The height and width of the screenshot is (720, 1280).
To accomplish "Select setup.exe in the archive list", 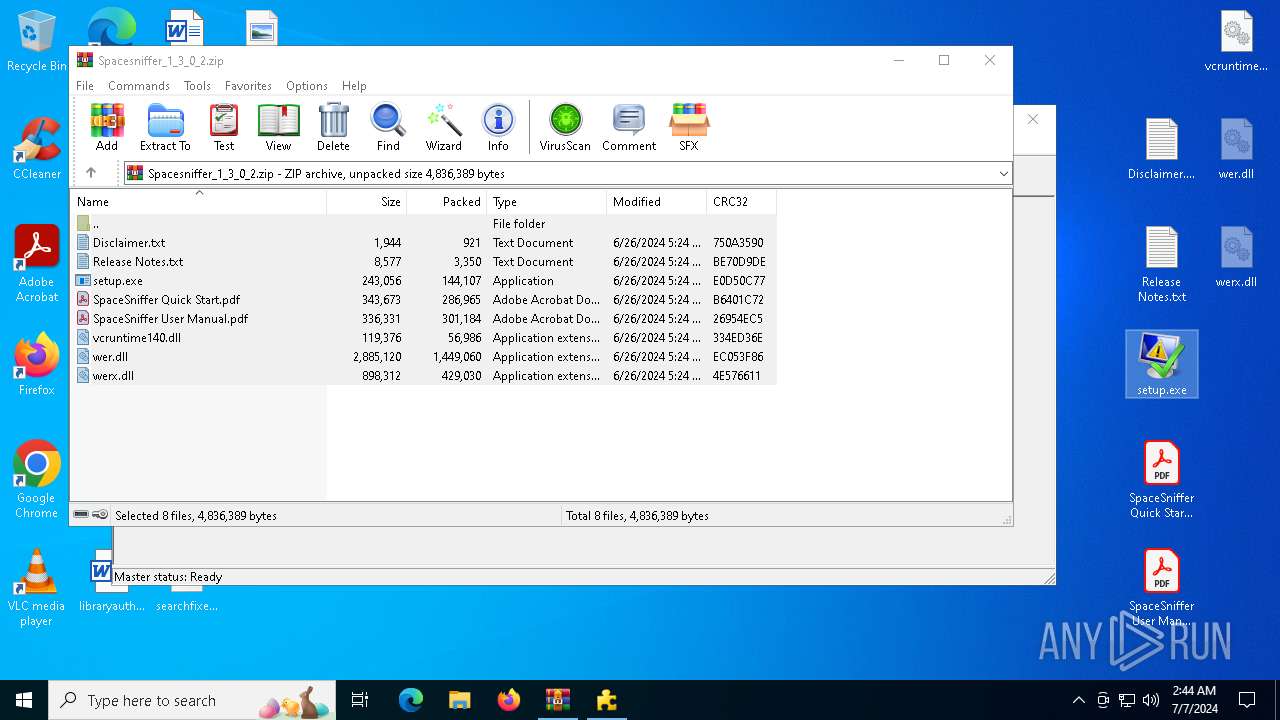I will pyautogui.click(x=424, y=281).
